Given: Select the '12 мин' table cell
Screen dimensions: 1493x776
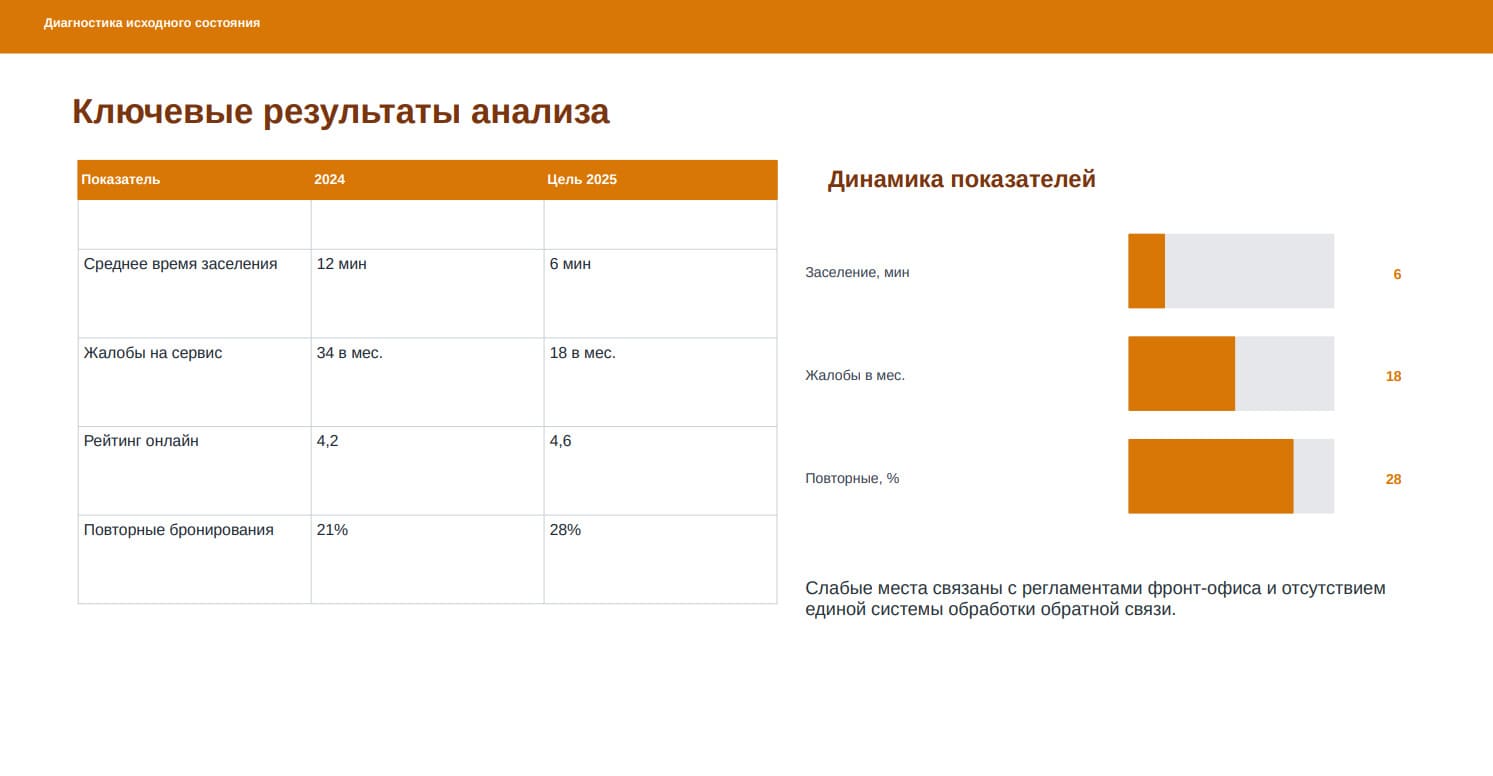Looking at the screenshot, I should click(x=427, y=293).
